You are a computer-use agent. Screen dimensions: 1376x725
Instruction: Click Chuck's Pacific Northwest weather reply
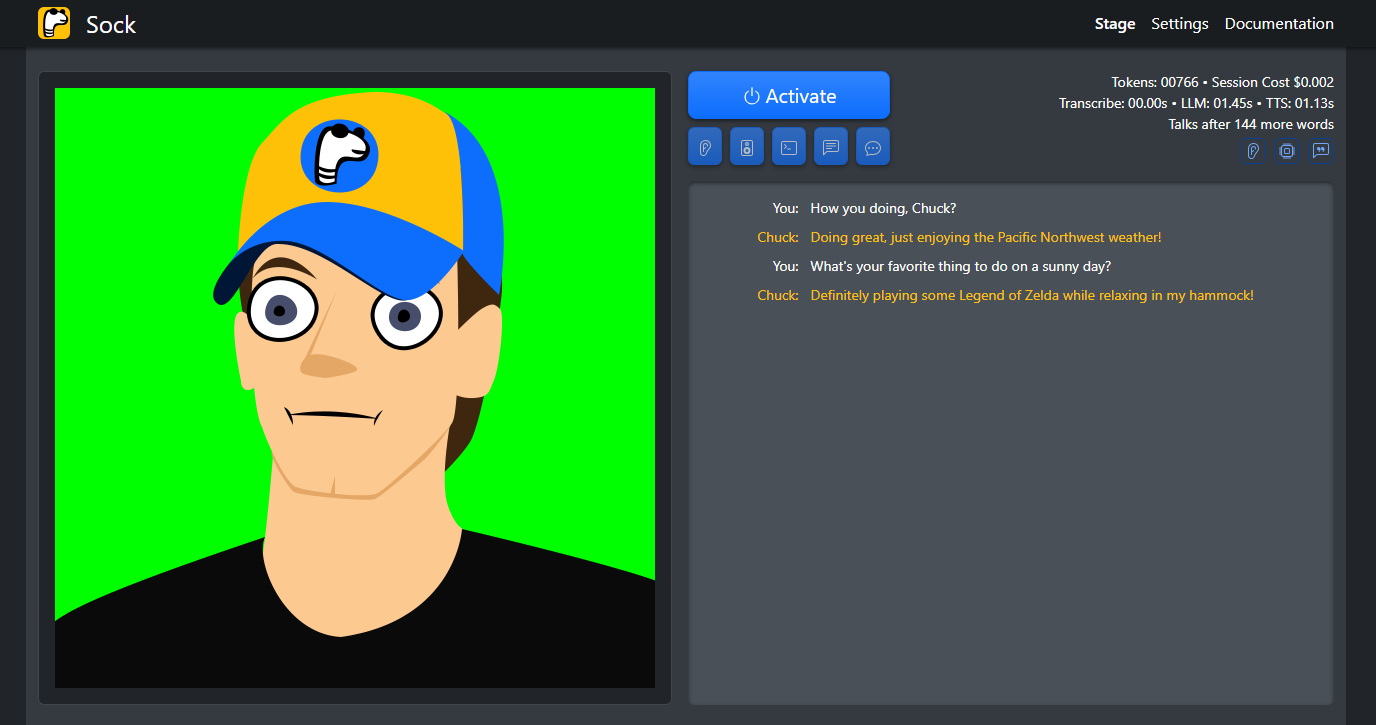click(985, 237)
